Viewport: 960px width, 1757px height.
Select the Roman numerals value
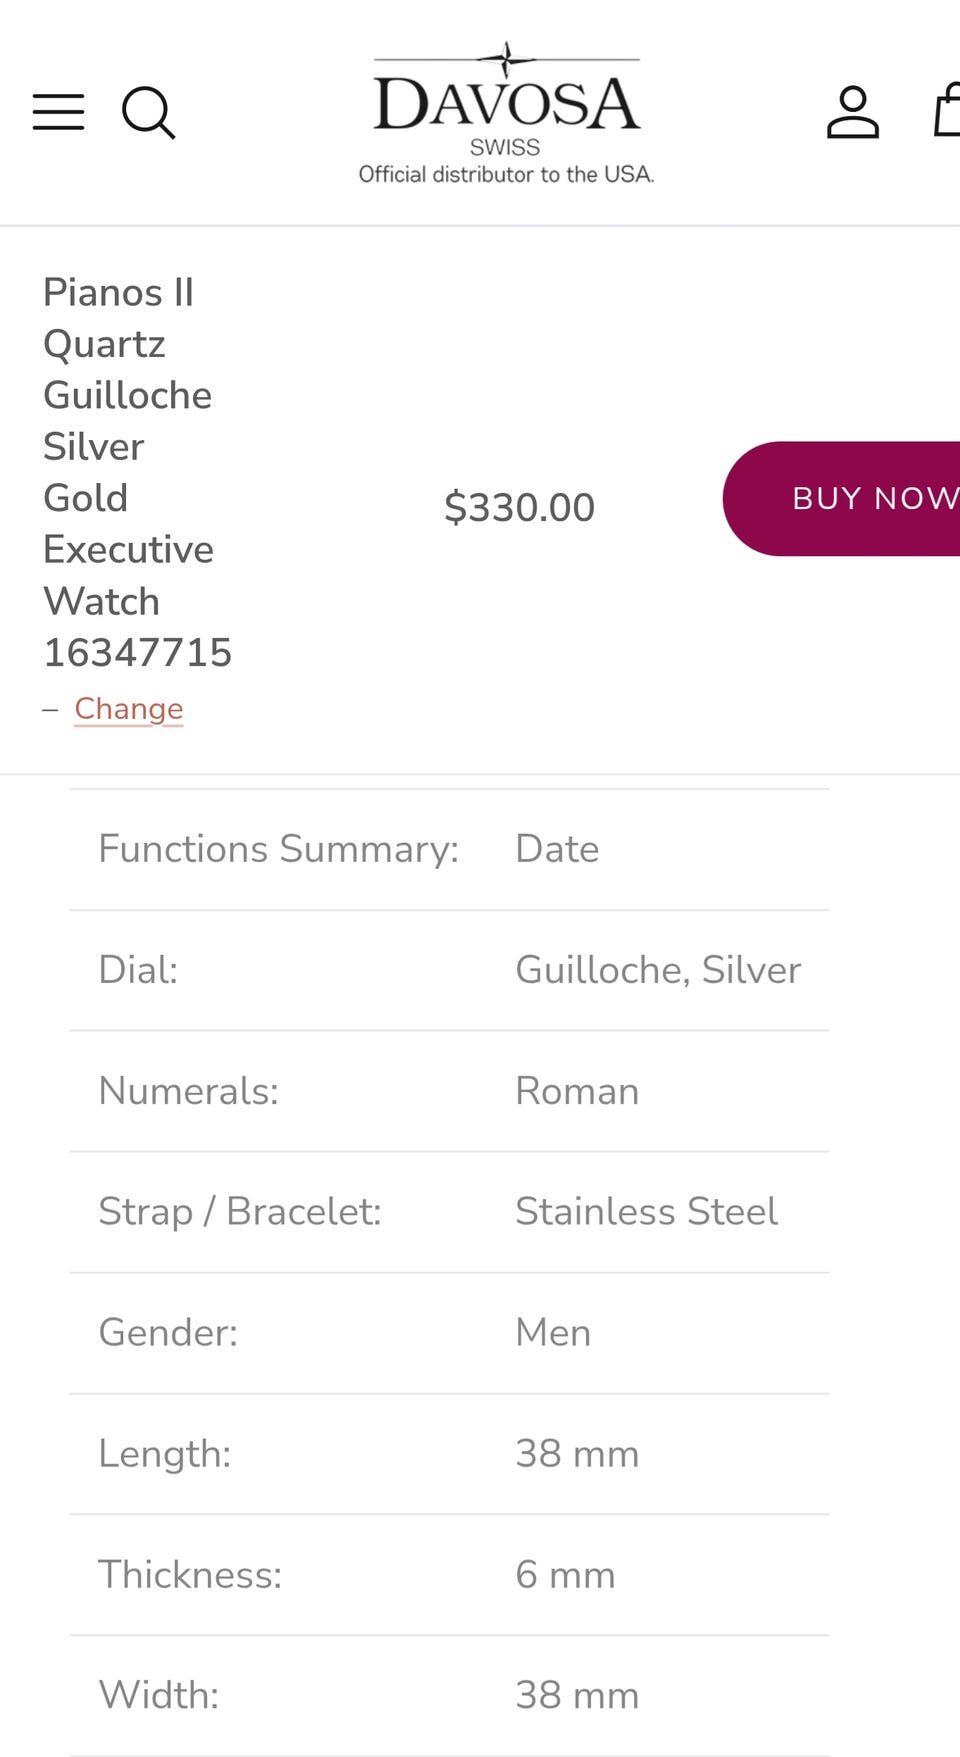point(577,1091)
